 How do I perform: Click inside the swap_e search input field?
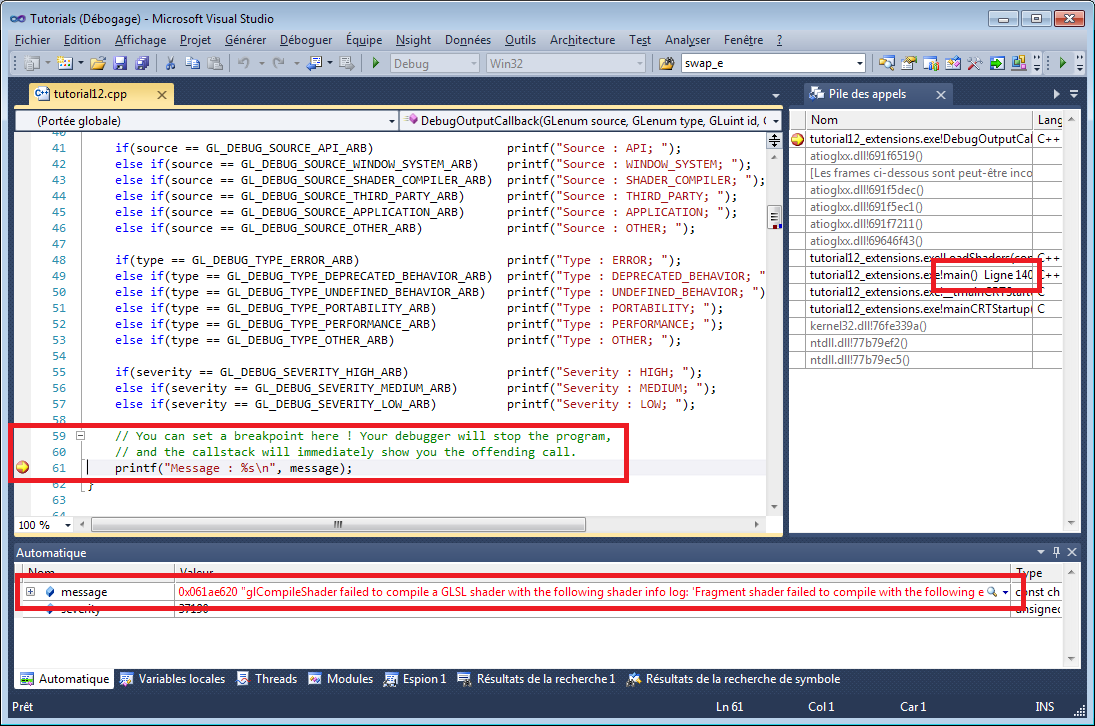767,64
